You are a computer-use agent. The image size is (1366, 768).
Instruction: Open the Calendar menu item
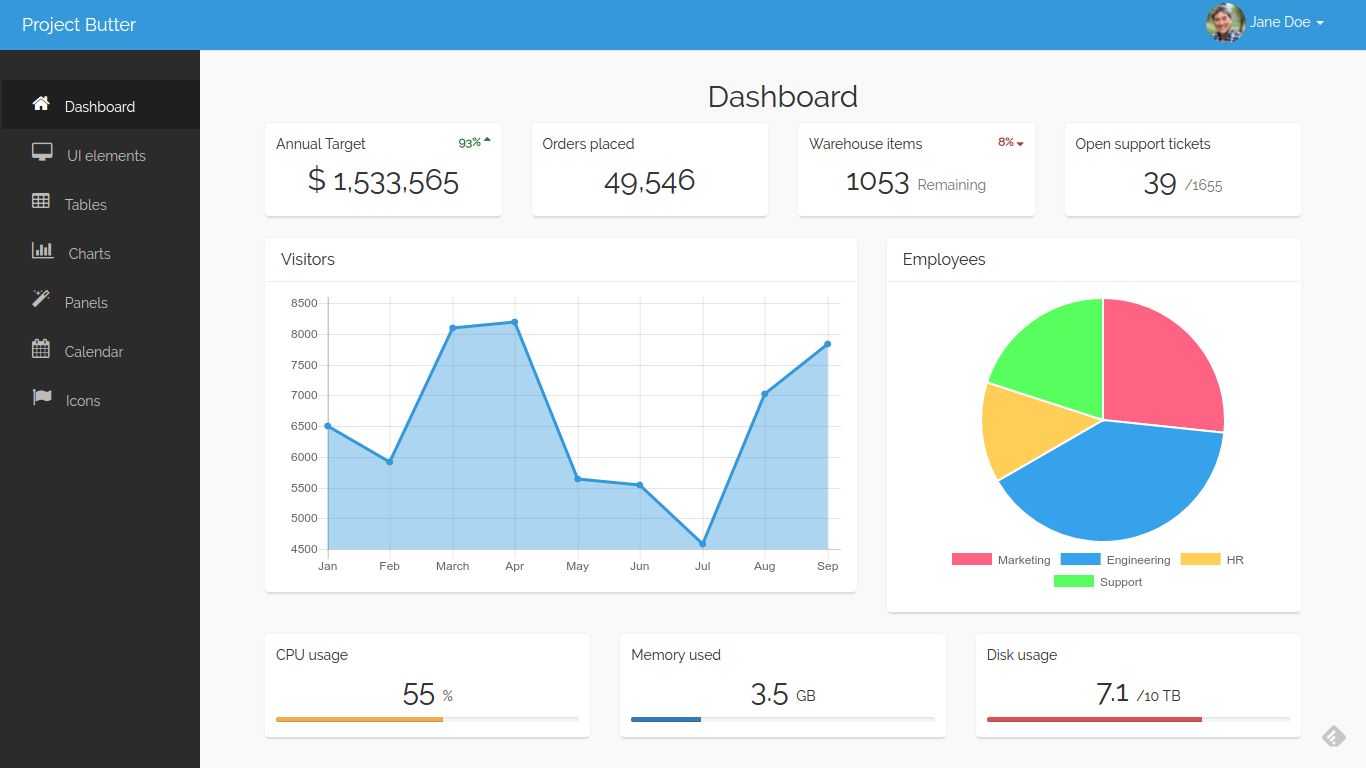click(94, 352)
